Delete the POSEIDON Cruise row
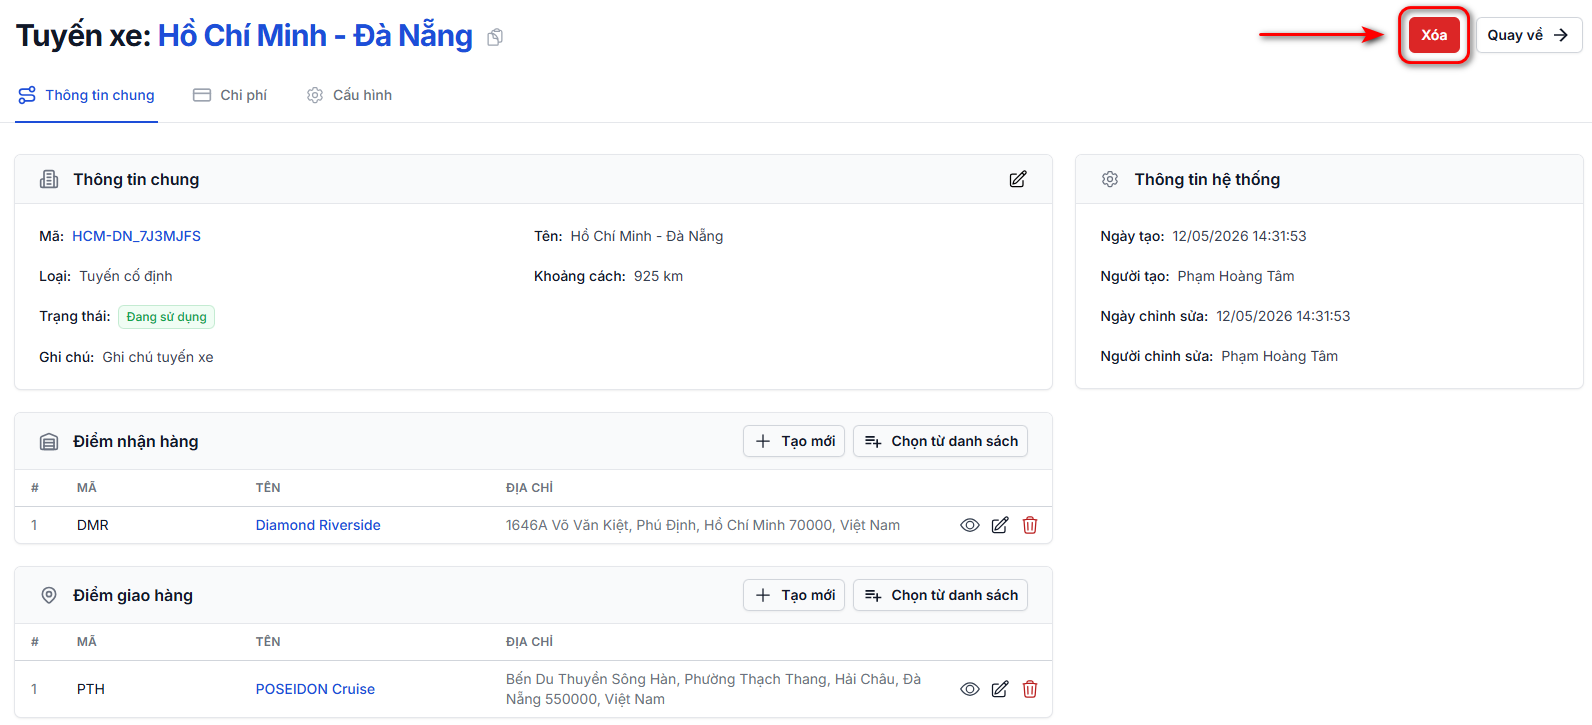Screen dimensions: 1592x725 point(1030,689)
